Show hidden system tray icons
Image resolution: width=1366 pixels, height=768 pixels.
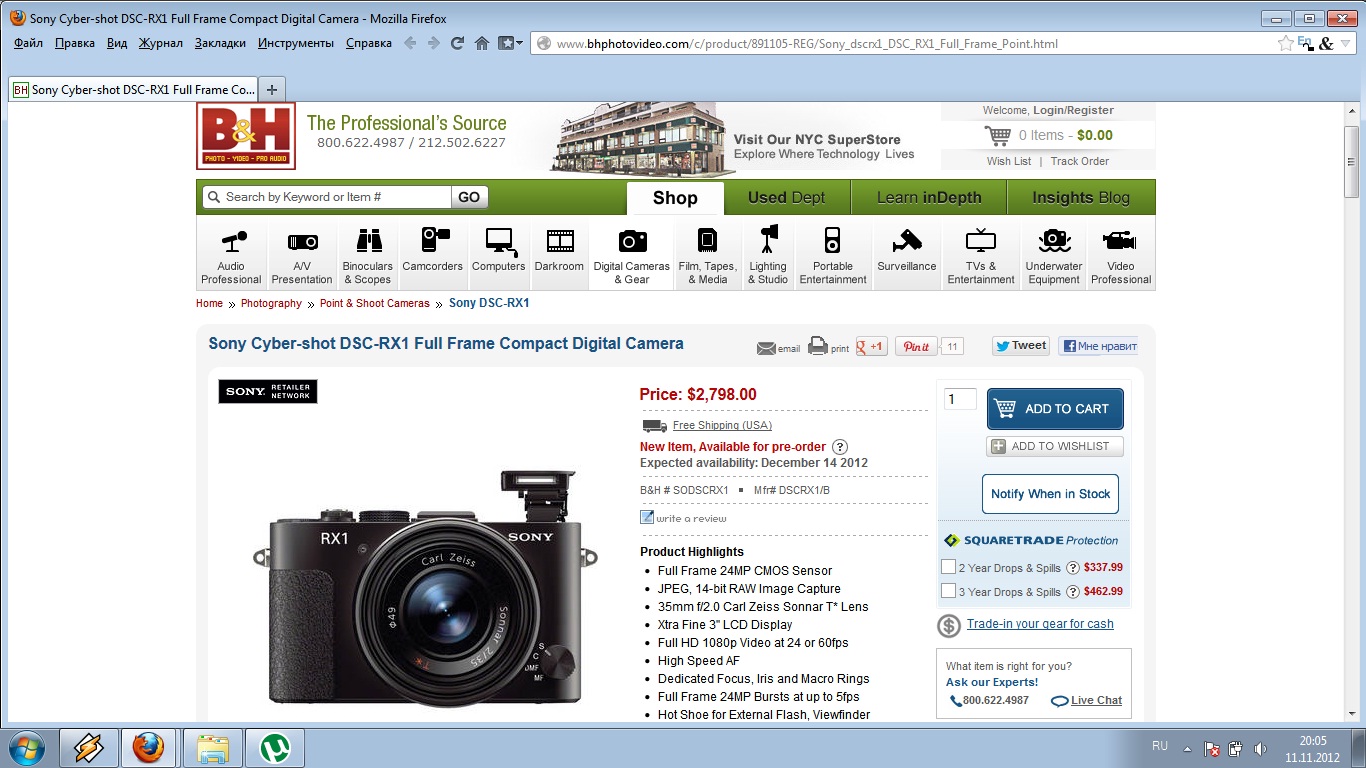[x=1187, y=748]
